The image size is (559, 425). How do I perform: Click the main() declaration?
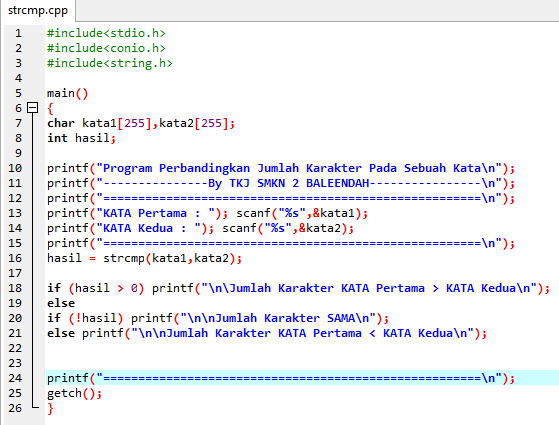(x=67, y=93)
